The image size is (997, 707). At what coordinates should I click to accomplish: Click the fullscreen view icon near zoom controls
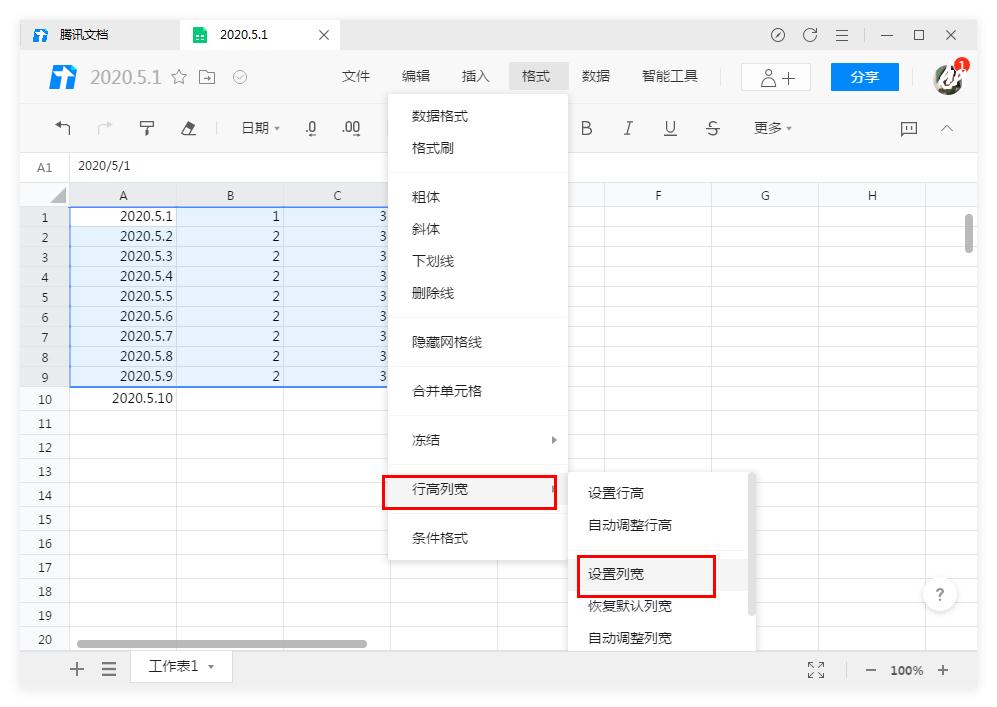[815, 670]
